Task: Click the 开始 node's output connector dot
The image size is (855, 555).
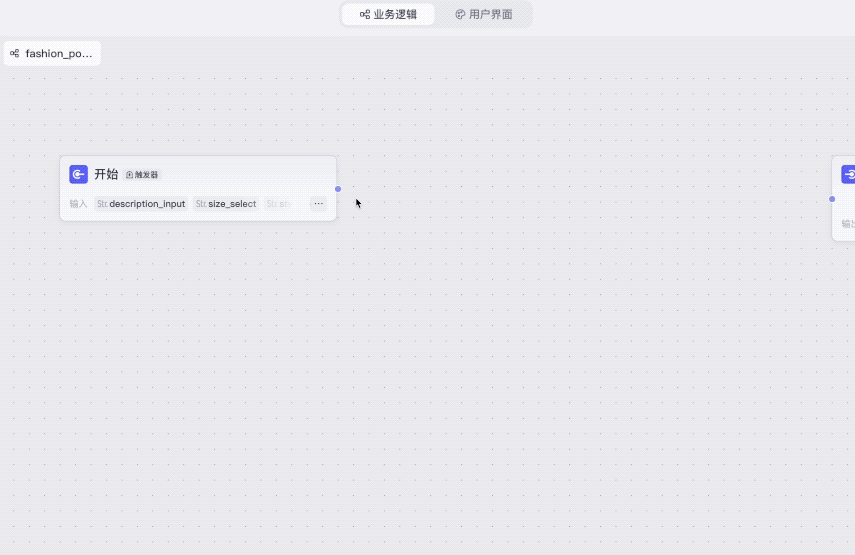Action: coord(338,189)
